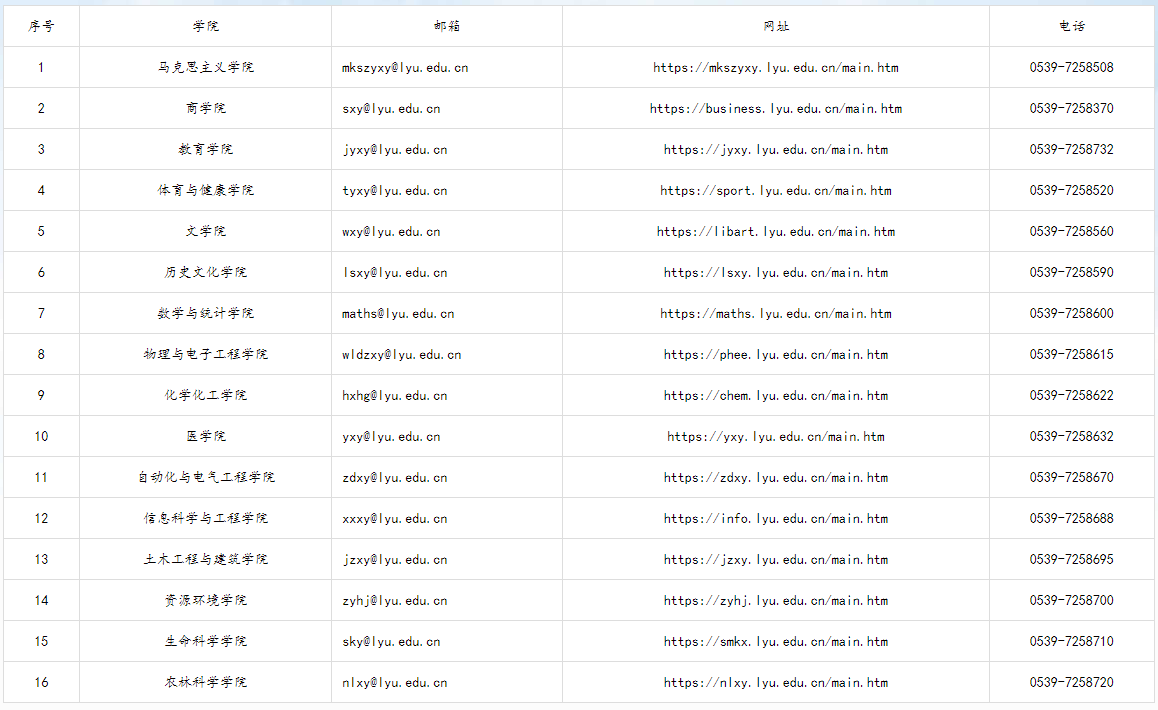Open https://jyxy.lyu.edu.cn/main.htm link
Viewport: 1158px width, 710px height.
point(776,150)
